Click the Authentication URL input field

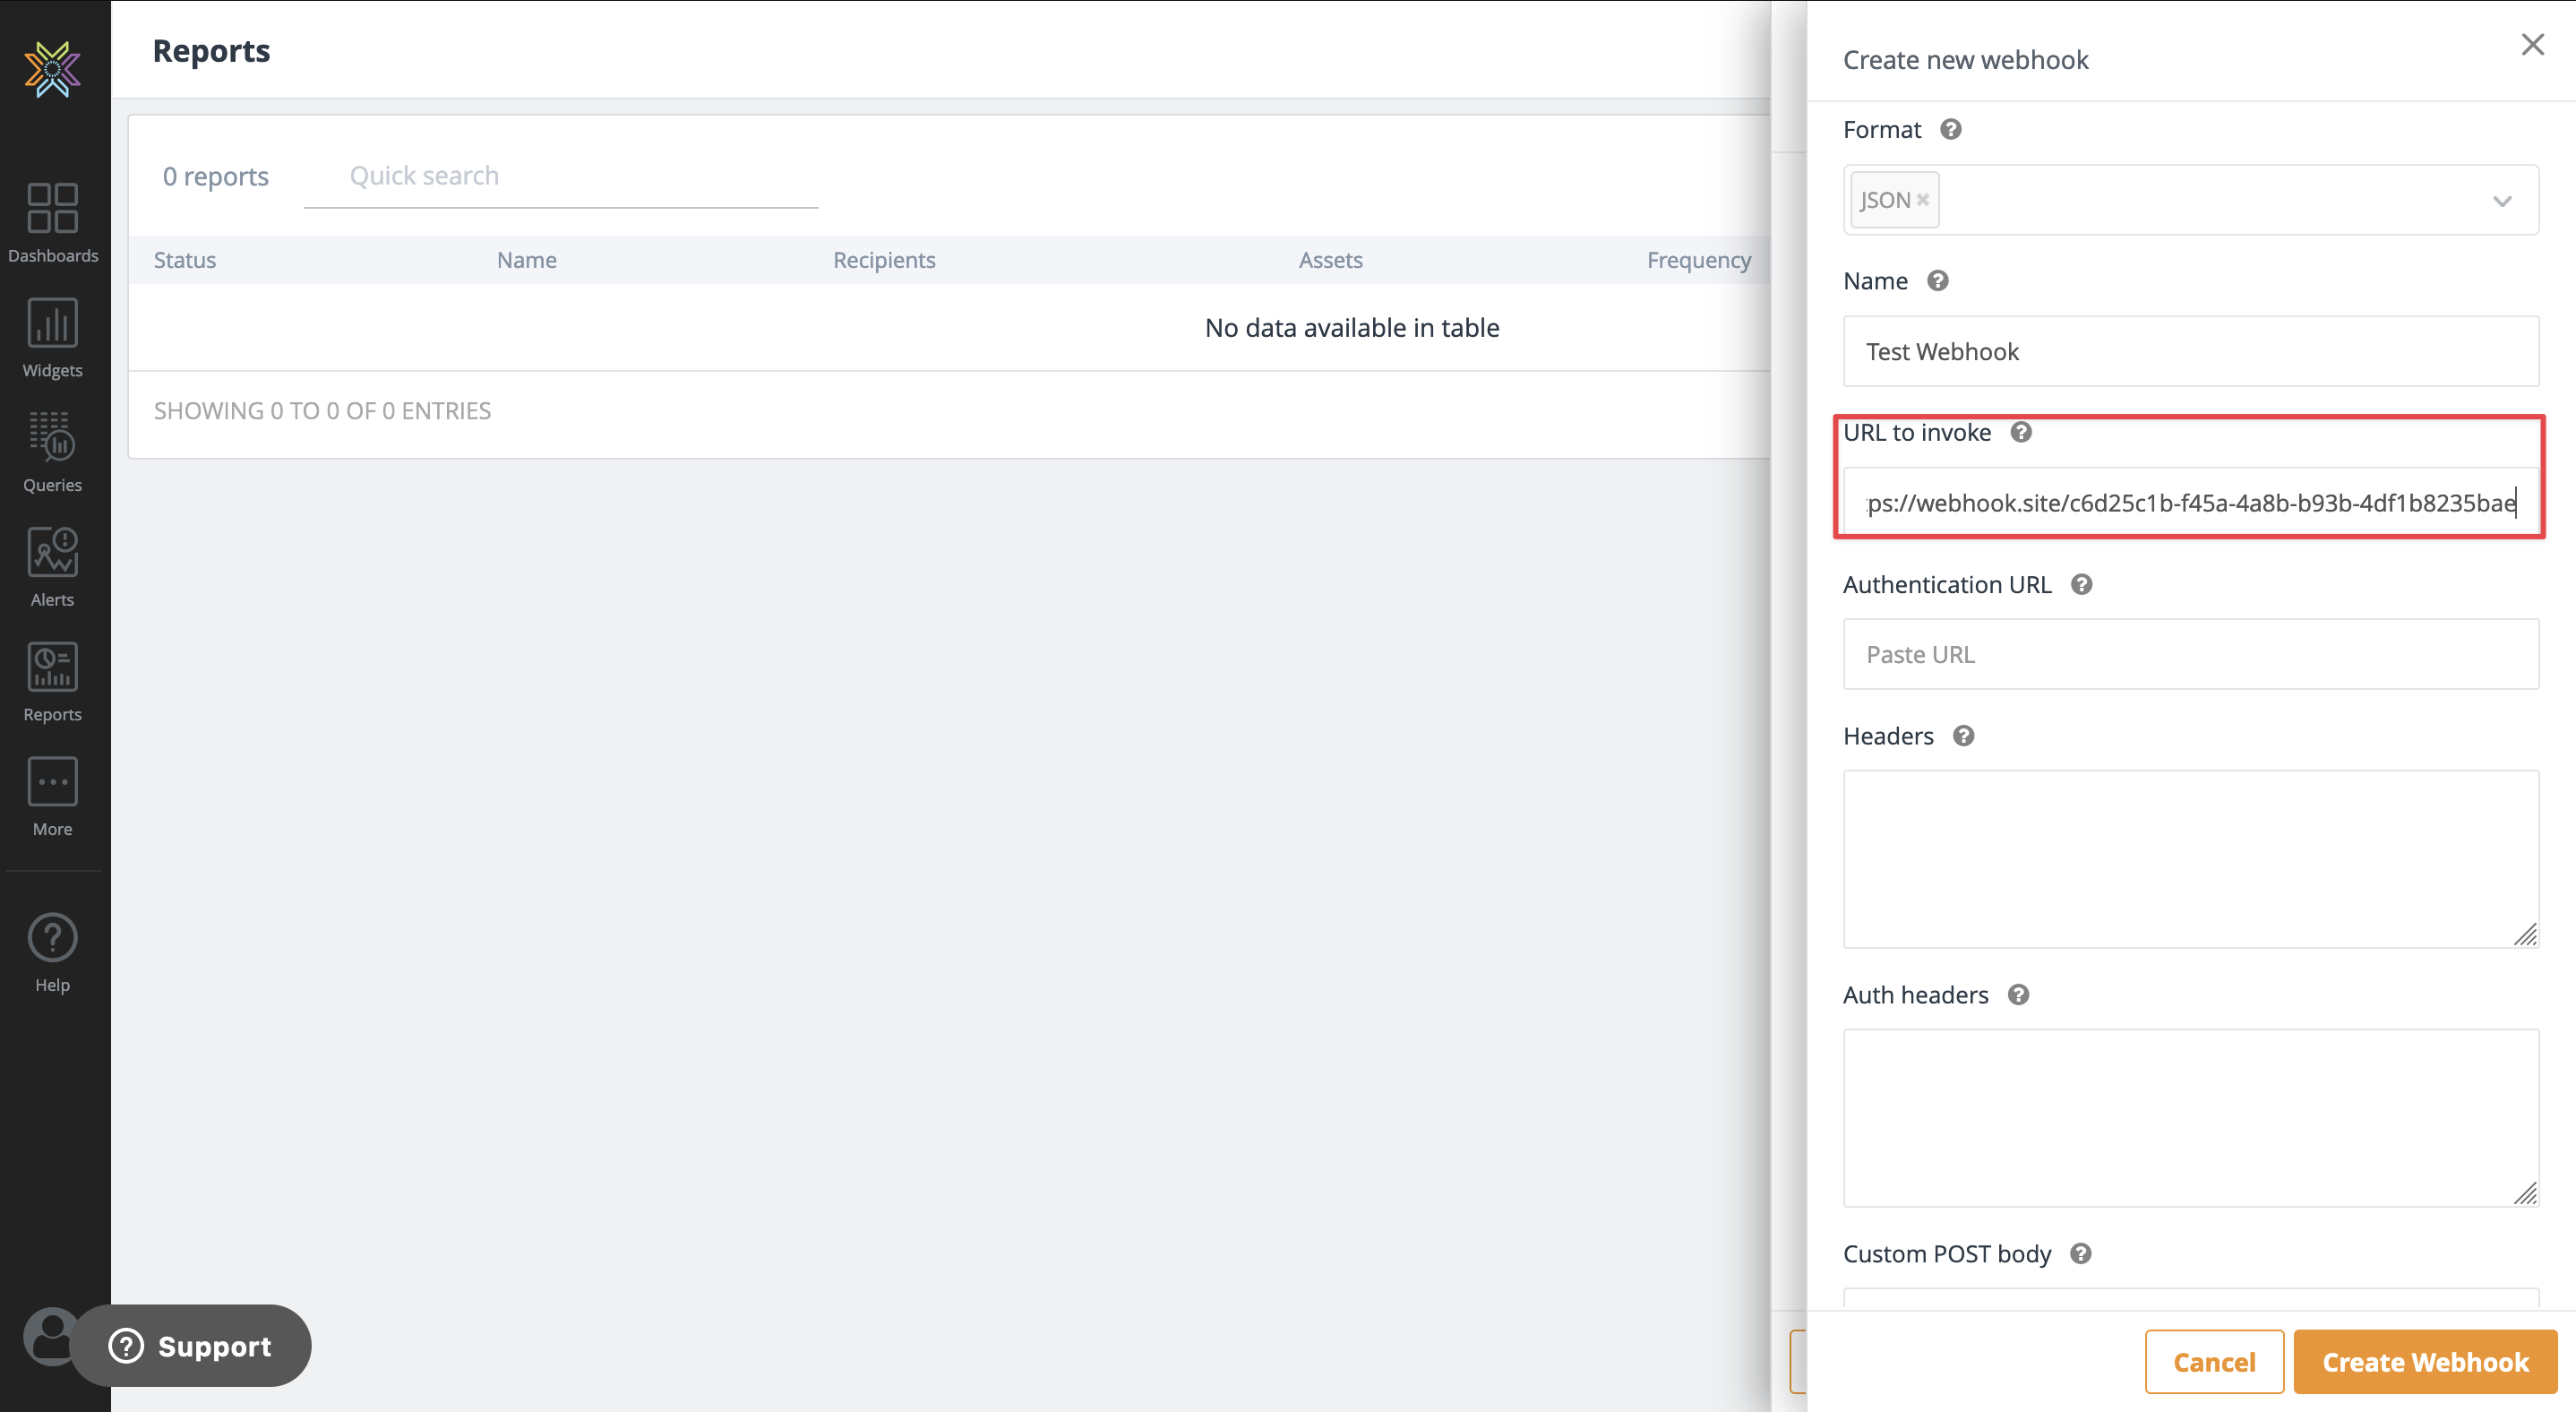[2190, 654]
